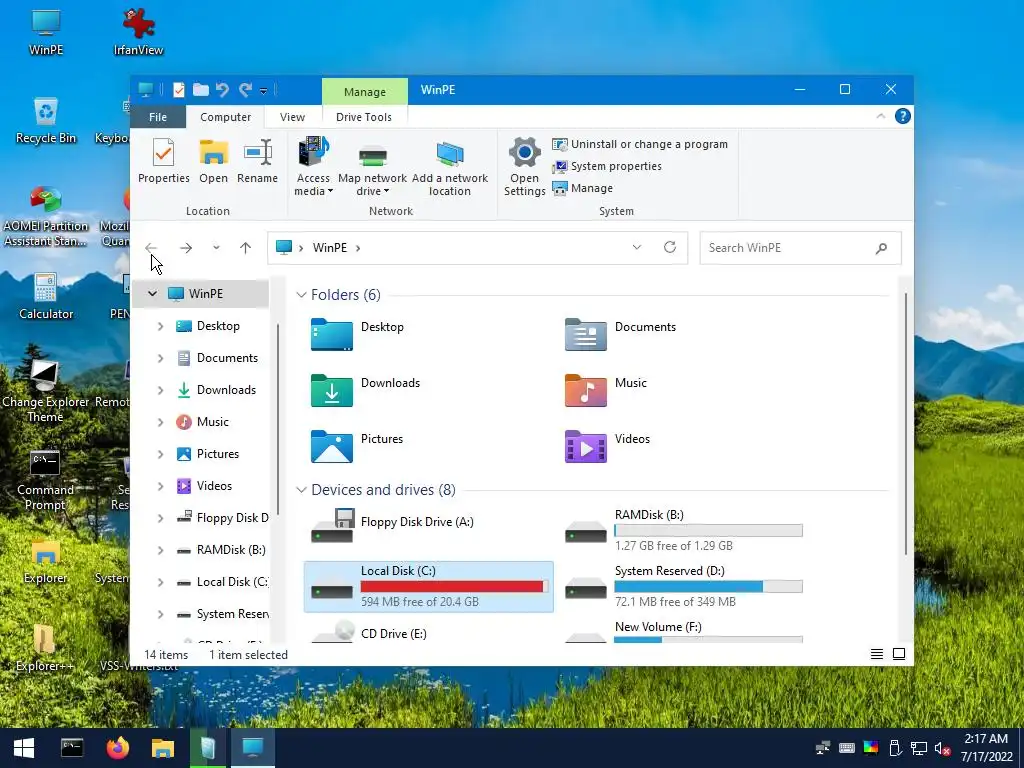Click the search magnifier icon
The width and height of the screenshot is (1024, 768).
(881, 248)
